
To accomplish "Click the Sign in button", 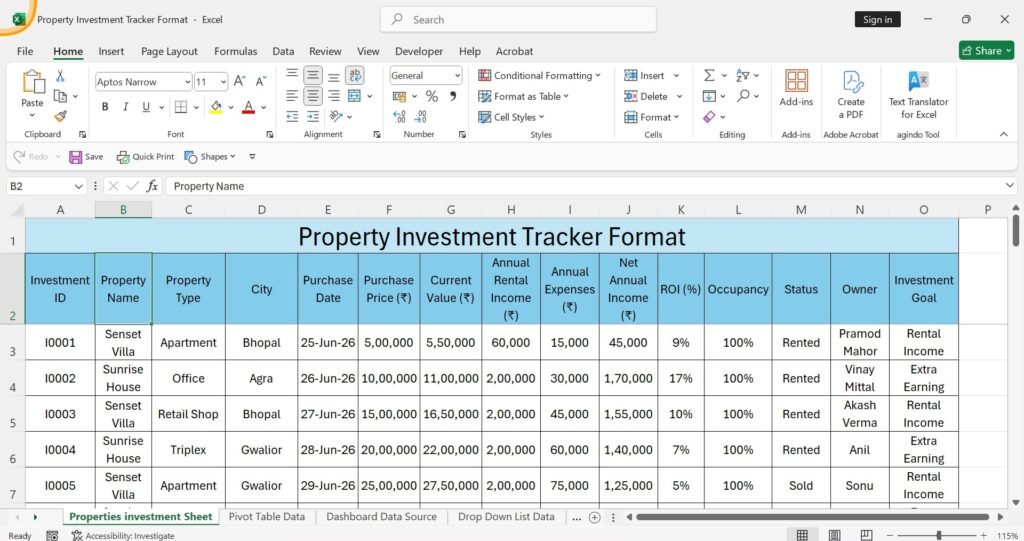I will 877,20.
